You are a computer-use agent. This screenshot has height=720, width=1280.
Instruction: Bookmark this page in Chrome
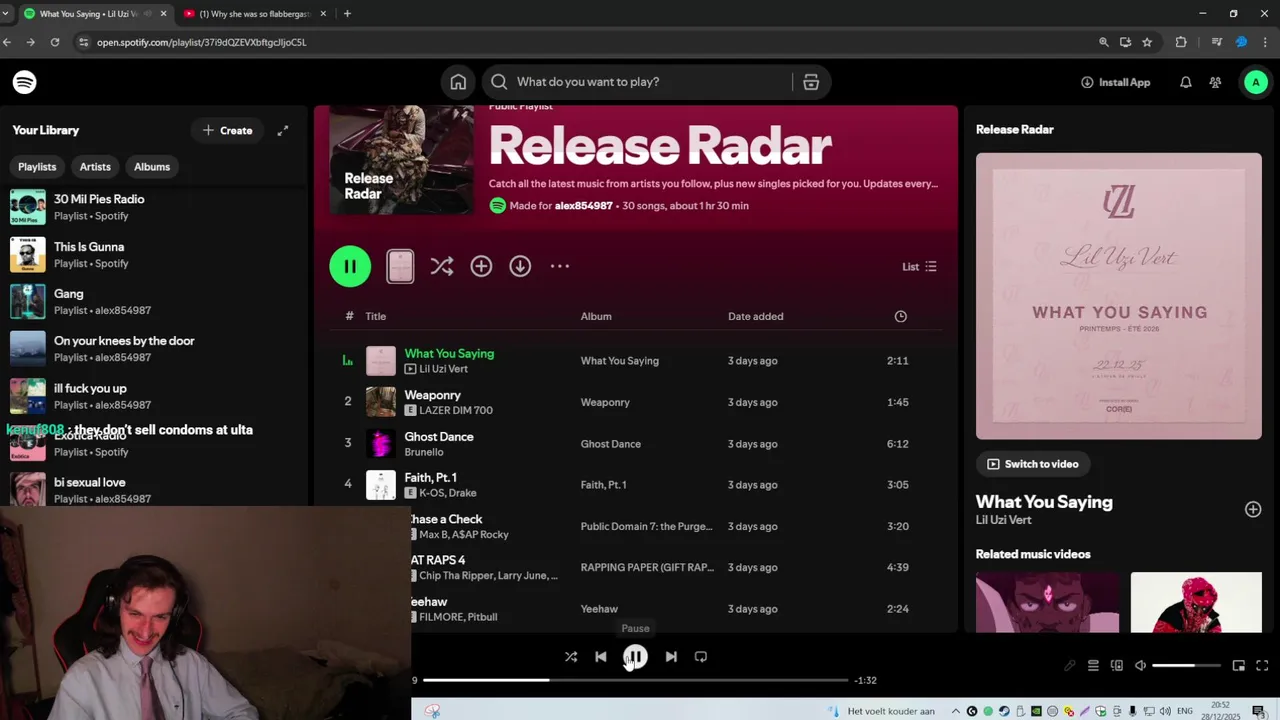(x=1147, y=42)
